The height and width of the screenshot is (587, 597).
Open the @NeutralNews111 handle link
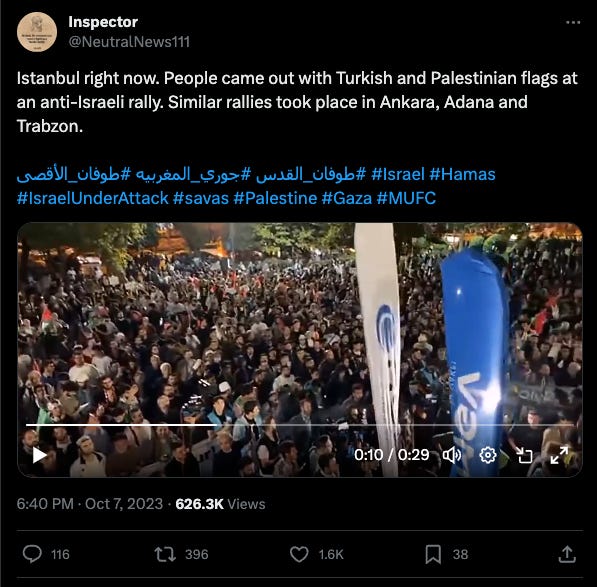tap(129, 42)
